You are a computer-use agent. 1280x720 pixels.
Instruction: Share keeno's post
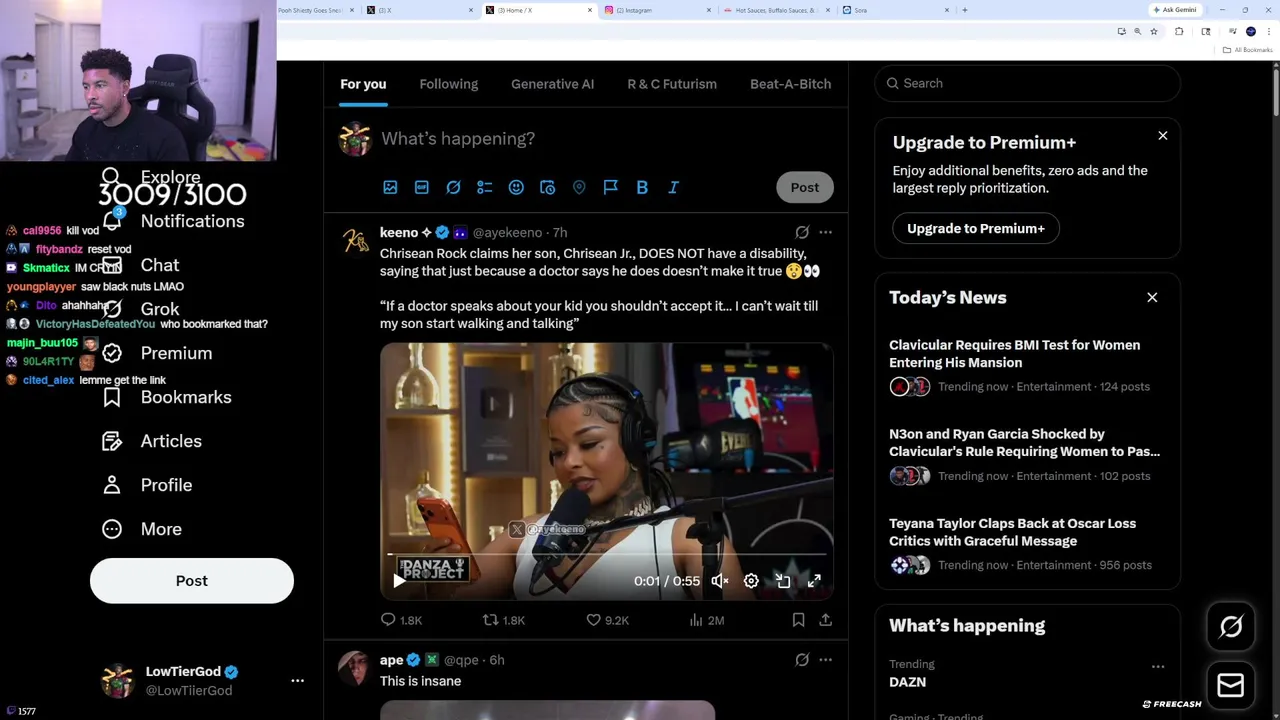point(825,620)
